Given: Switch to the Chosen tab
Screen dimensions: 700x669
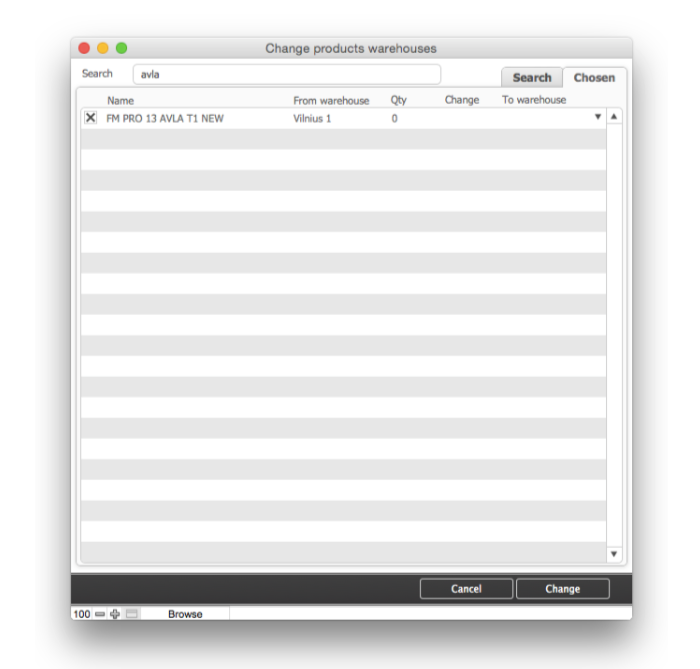Looking at the screenshot, I should (x=594, y=77).
